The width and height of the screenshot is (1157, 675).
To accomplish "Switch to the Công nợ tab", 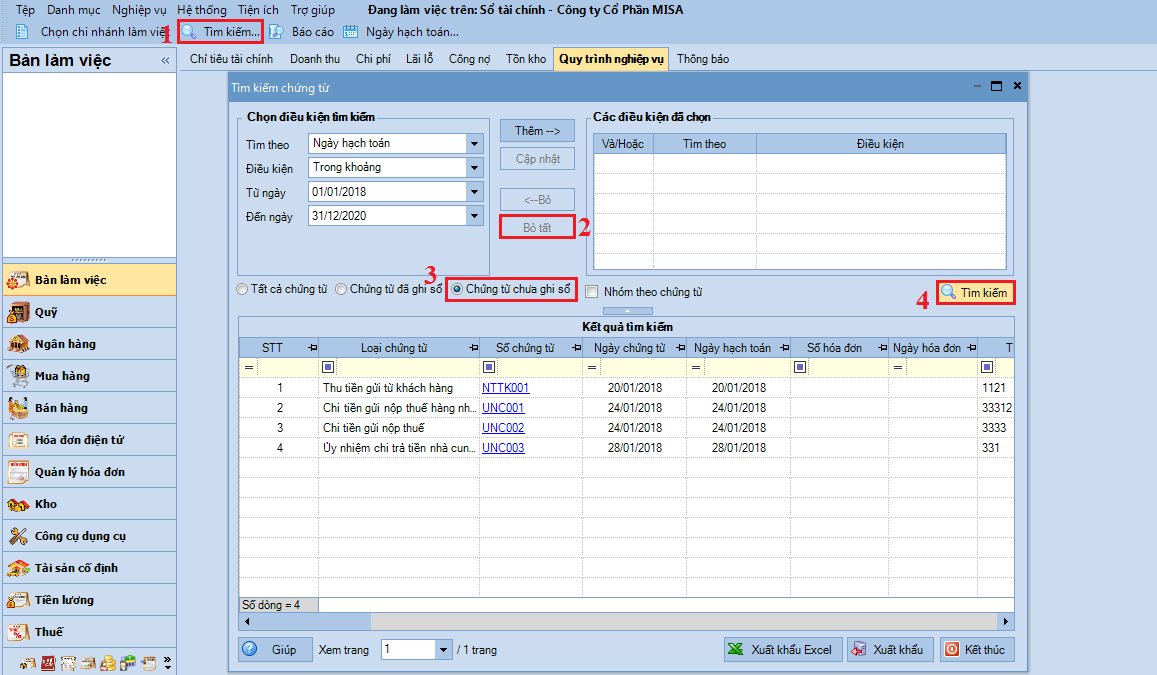I will point(469,59).
